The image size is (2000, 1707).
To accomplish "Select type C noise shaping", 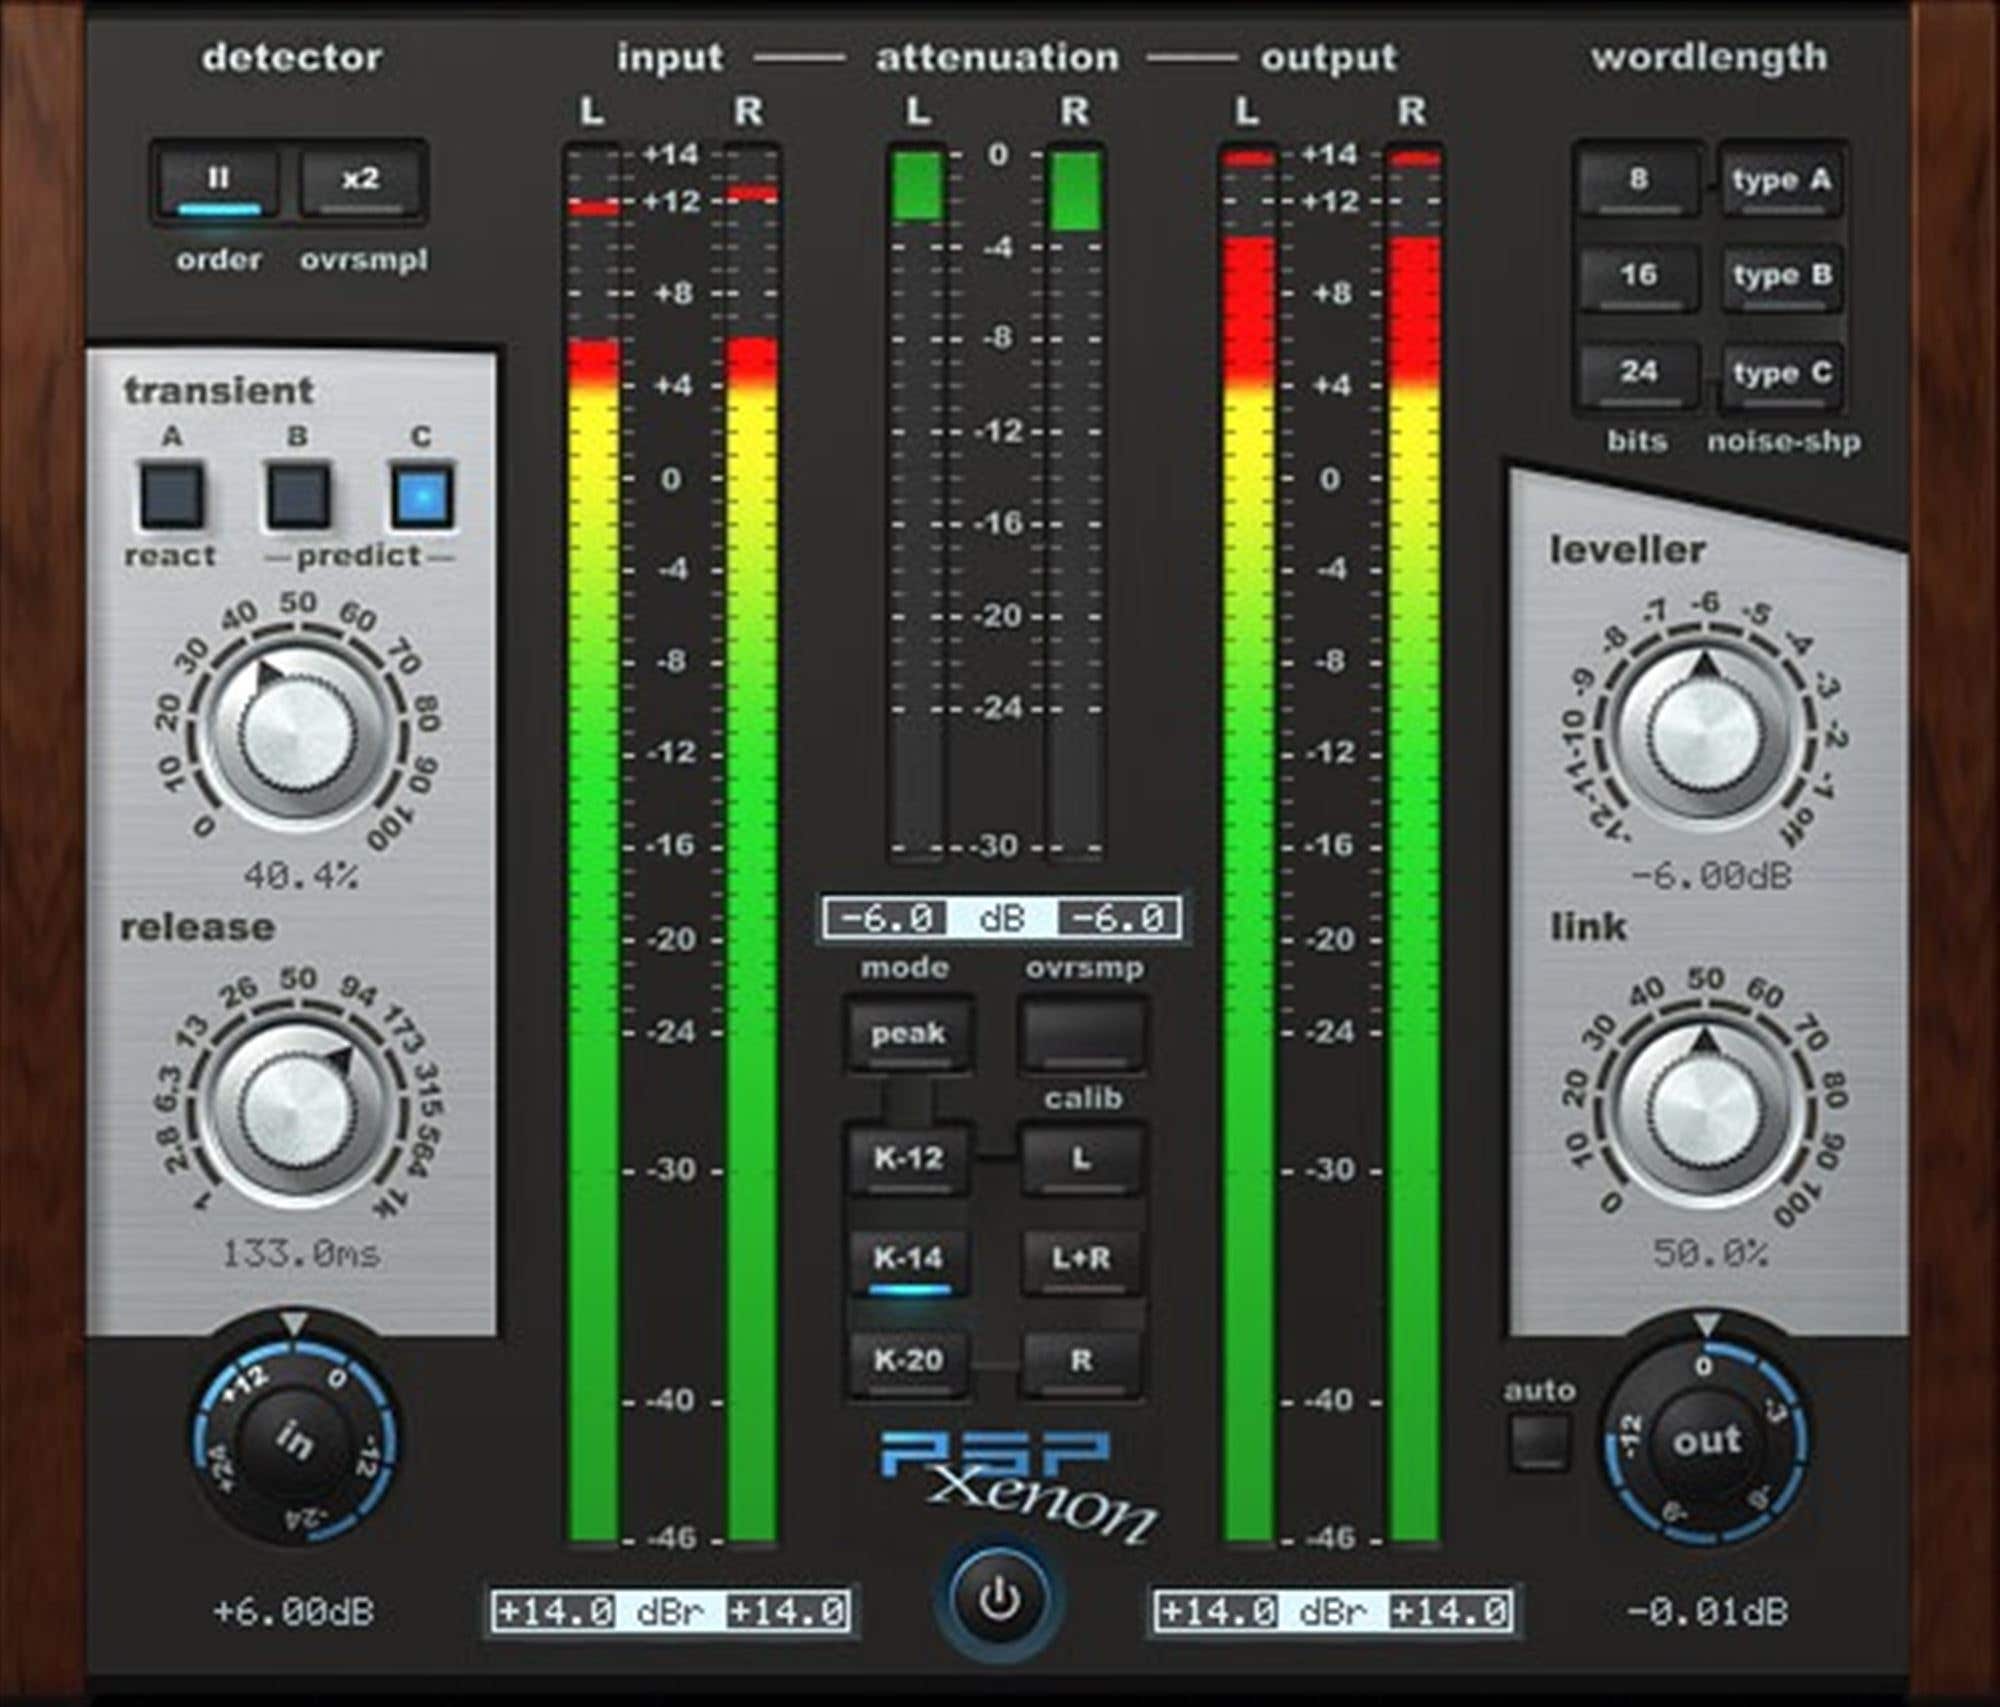I will 1781,374.
